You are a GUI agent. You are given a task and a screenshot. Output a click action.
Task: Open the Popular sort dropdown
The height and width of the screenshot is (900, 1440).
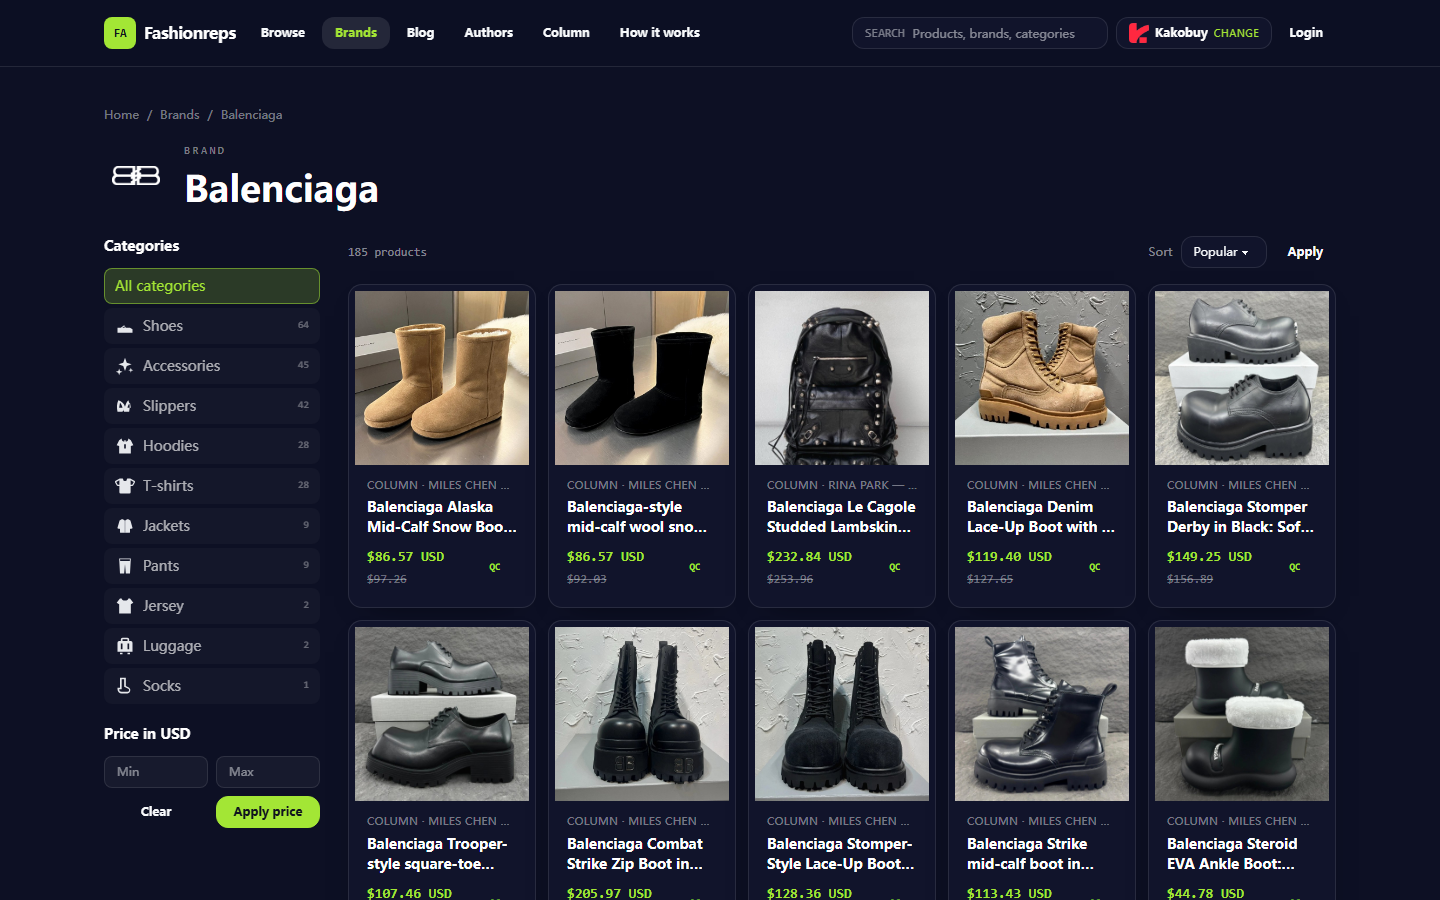[x=1223, y=252]
